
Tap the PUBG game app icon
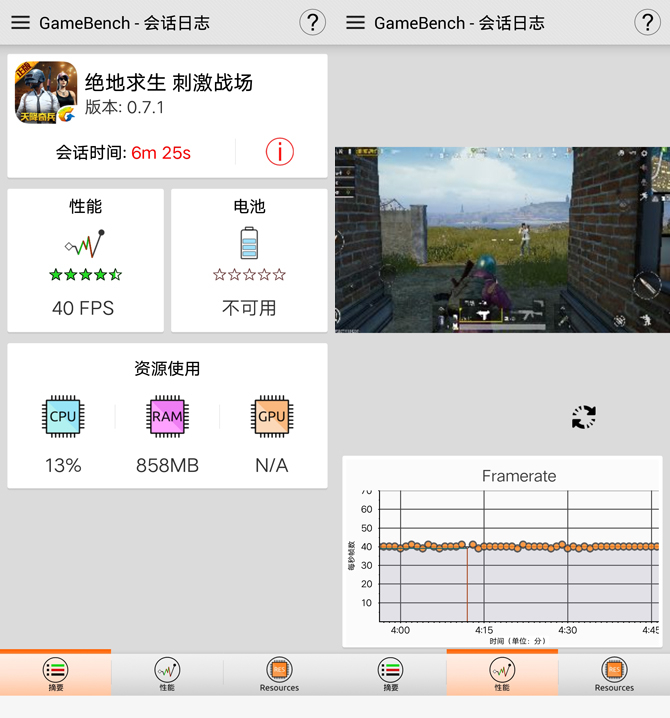coord(46,93)
